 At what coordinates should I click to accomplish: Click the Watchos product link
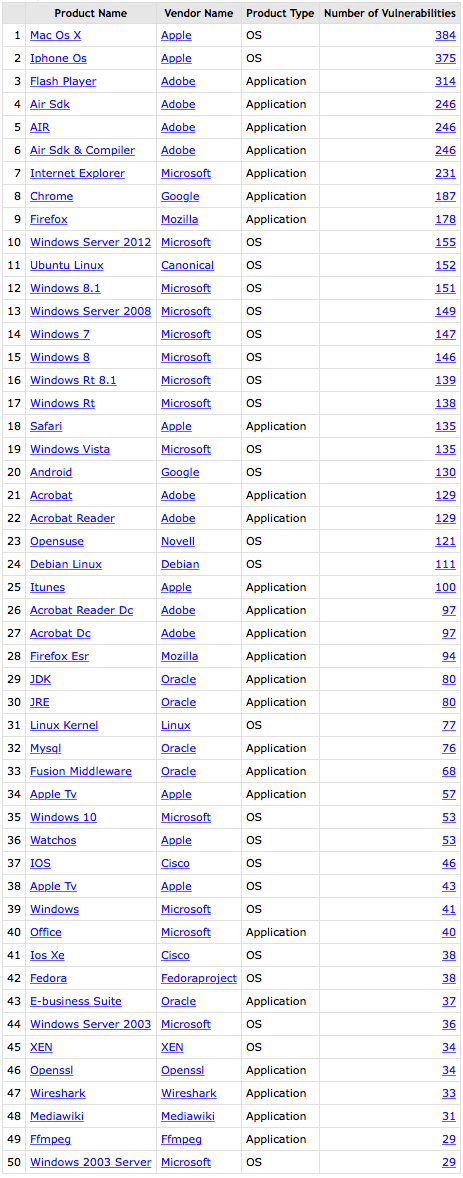pos(53,840)
